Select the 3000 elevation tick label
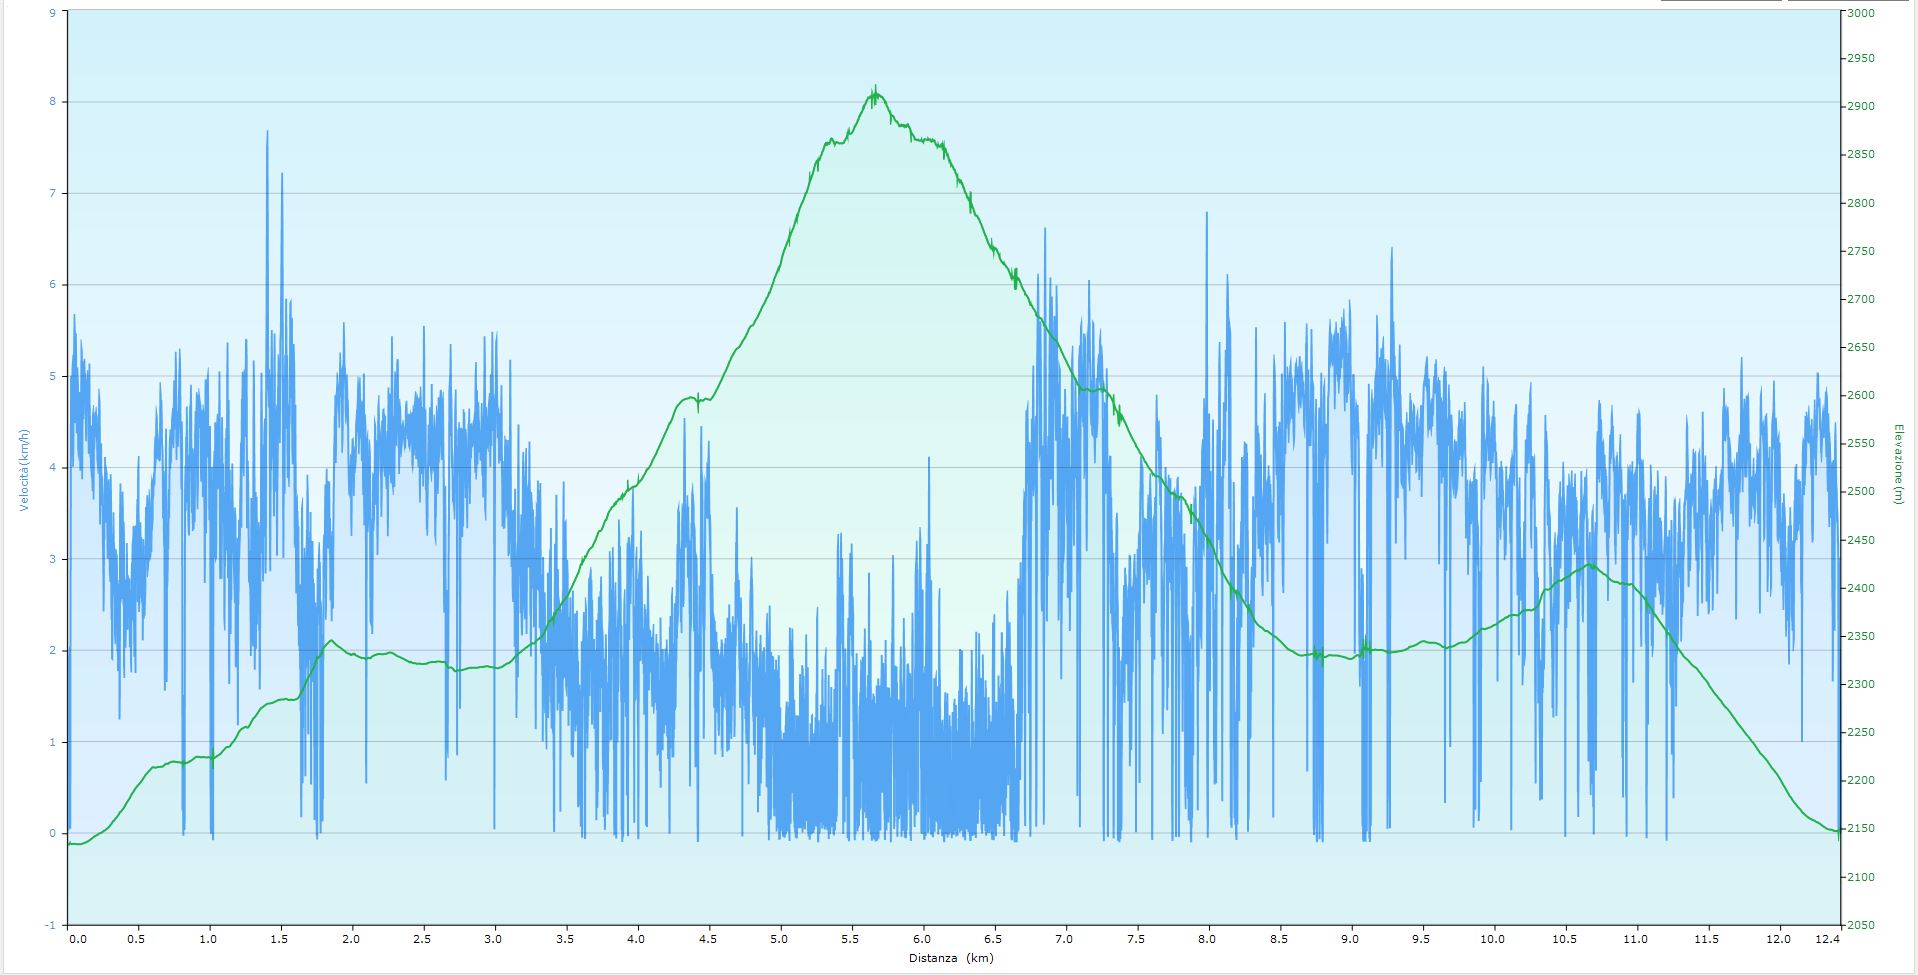The width and height of the screenshot is (1918, 975). [x=1860, y=14]
